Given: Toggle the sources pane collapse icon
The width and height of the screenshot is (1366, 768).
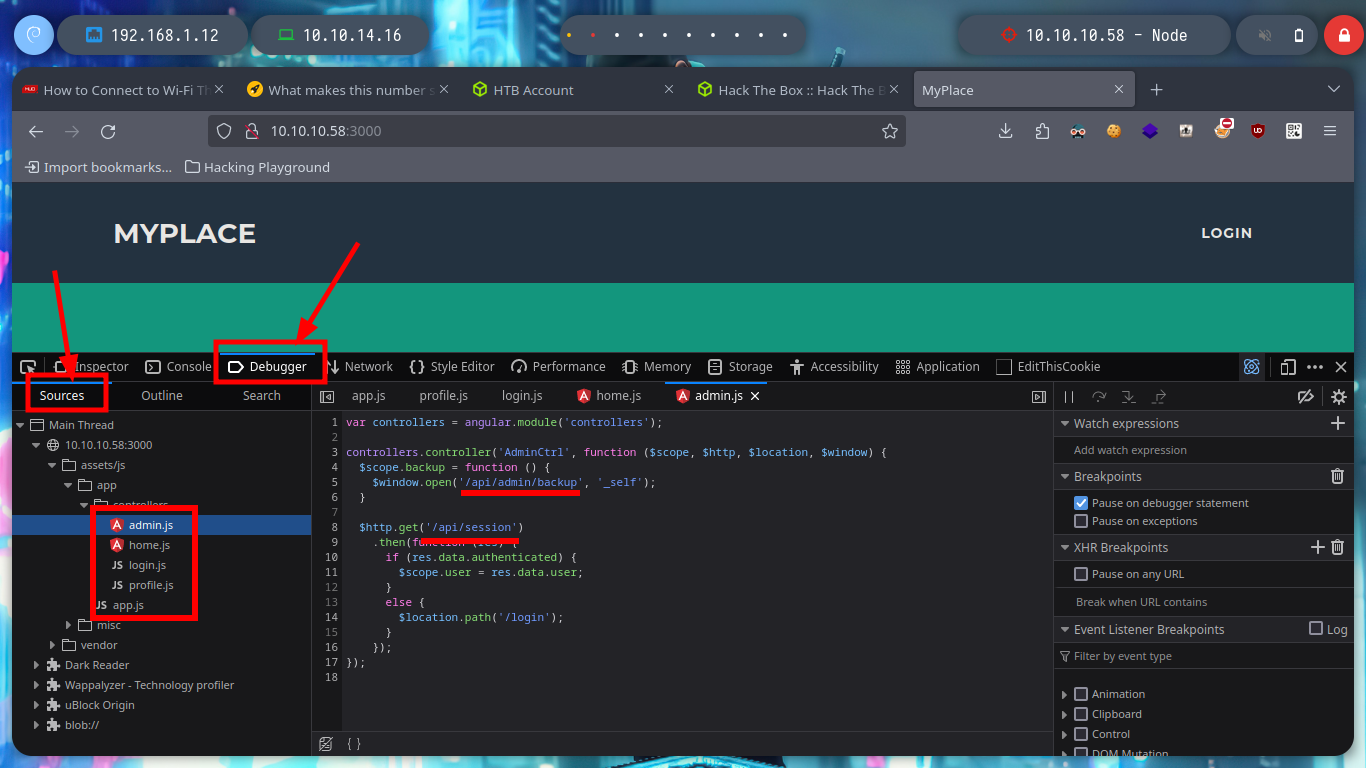Looking at the screenshot, I should tap(327, 397).
